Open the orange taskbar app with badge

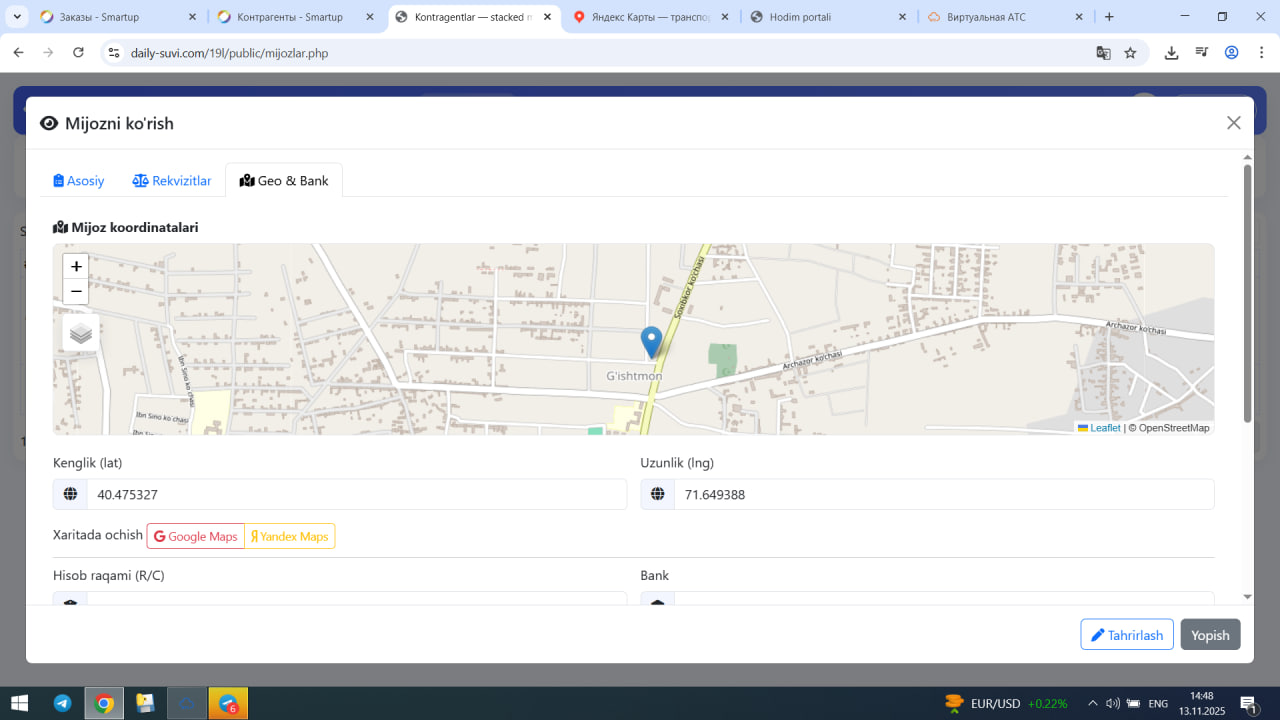228,703
